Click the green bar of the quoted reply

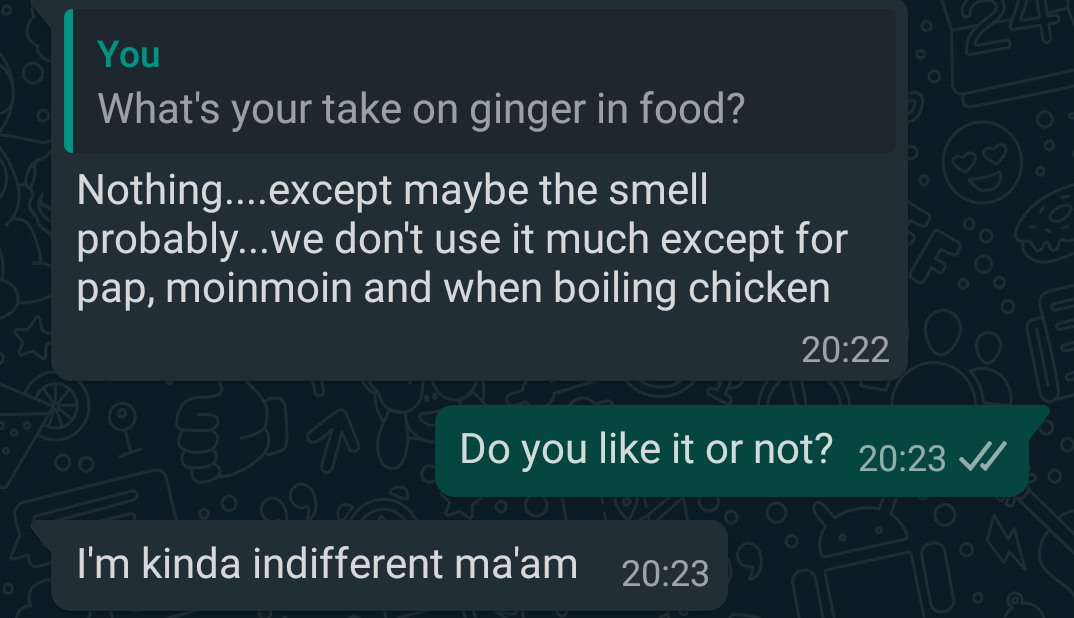coord(68,82)
